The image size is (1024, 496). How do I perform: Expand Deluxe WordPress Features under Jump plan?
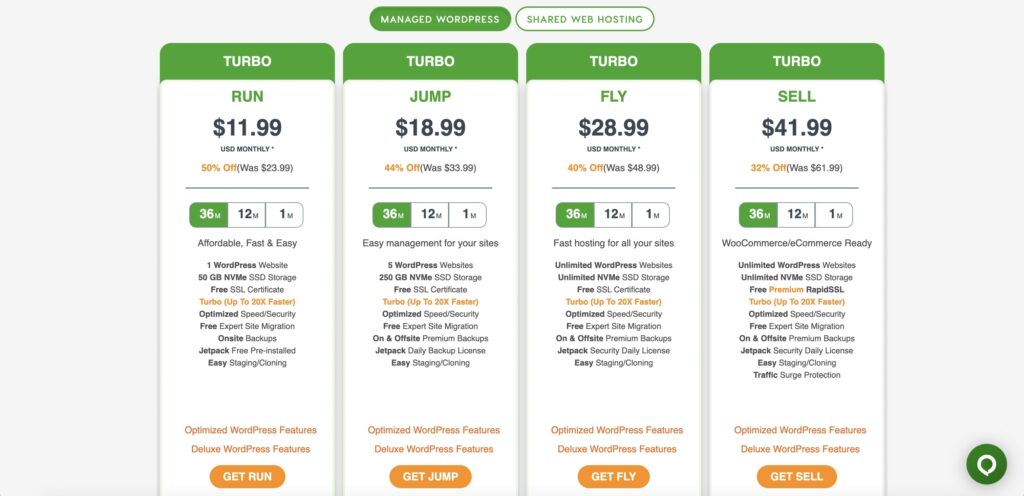coord(434,449)
